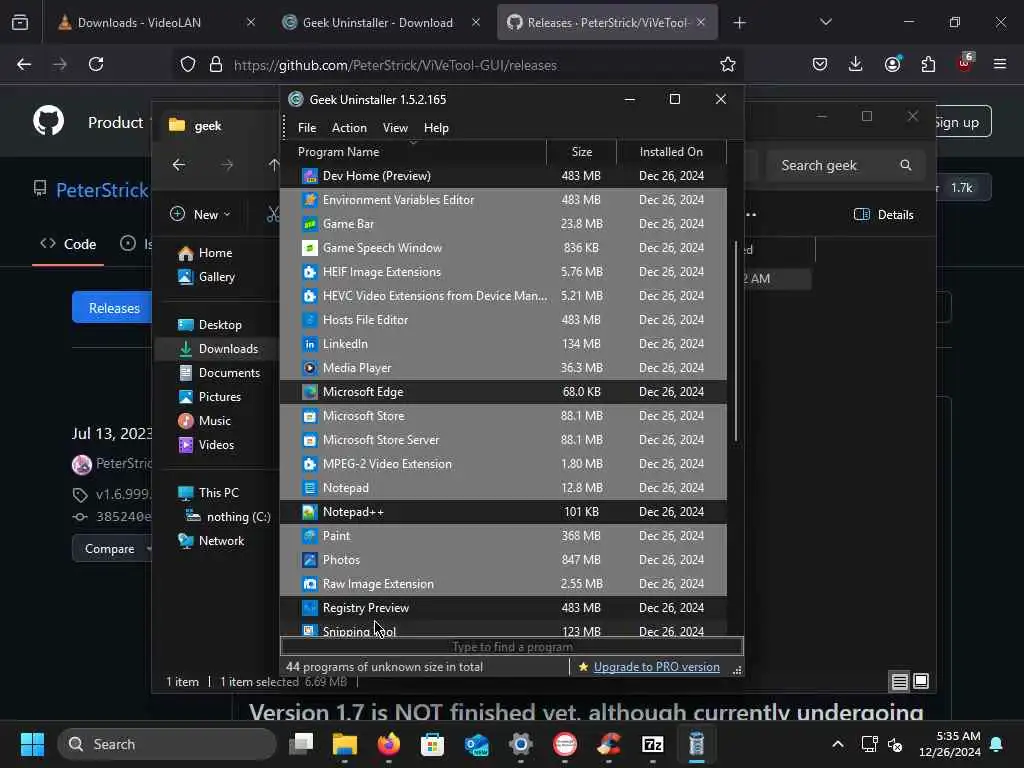Screen dimensions: 1024x768
Task: Switch Explorer to details list view
Action: point(899,682)
